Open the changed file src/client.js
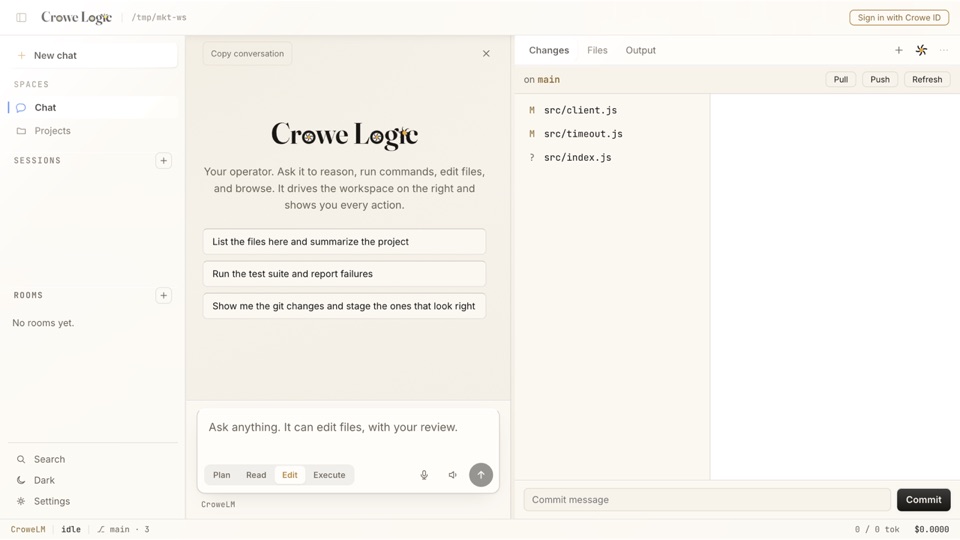The image size is (960, 540). pyautogui.click(x=612, y=110)
